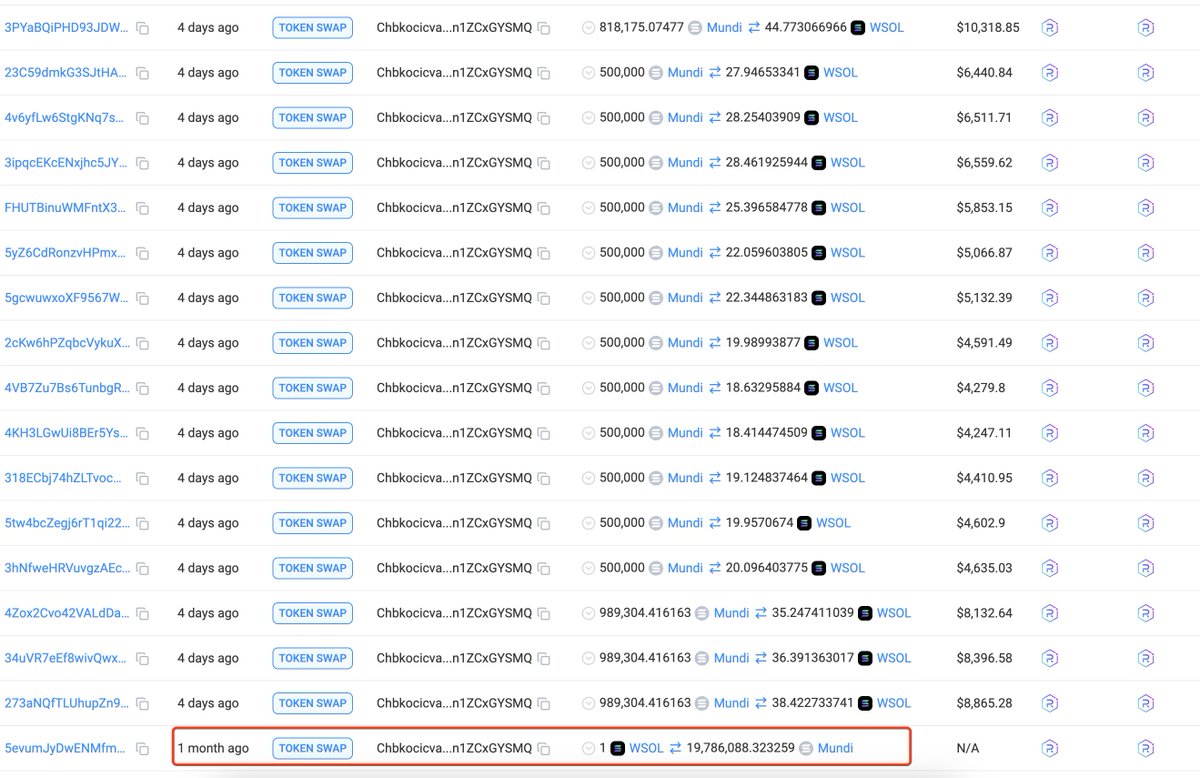Select amount 18.63295884

coord(763,388)
